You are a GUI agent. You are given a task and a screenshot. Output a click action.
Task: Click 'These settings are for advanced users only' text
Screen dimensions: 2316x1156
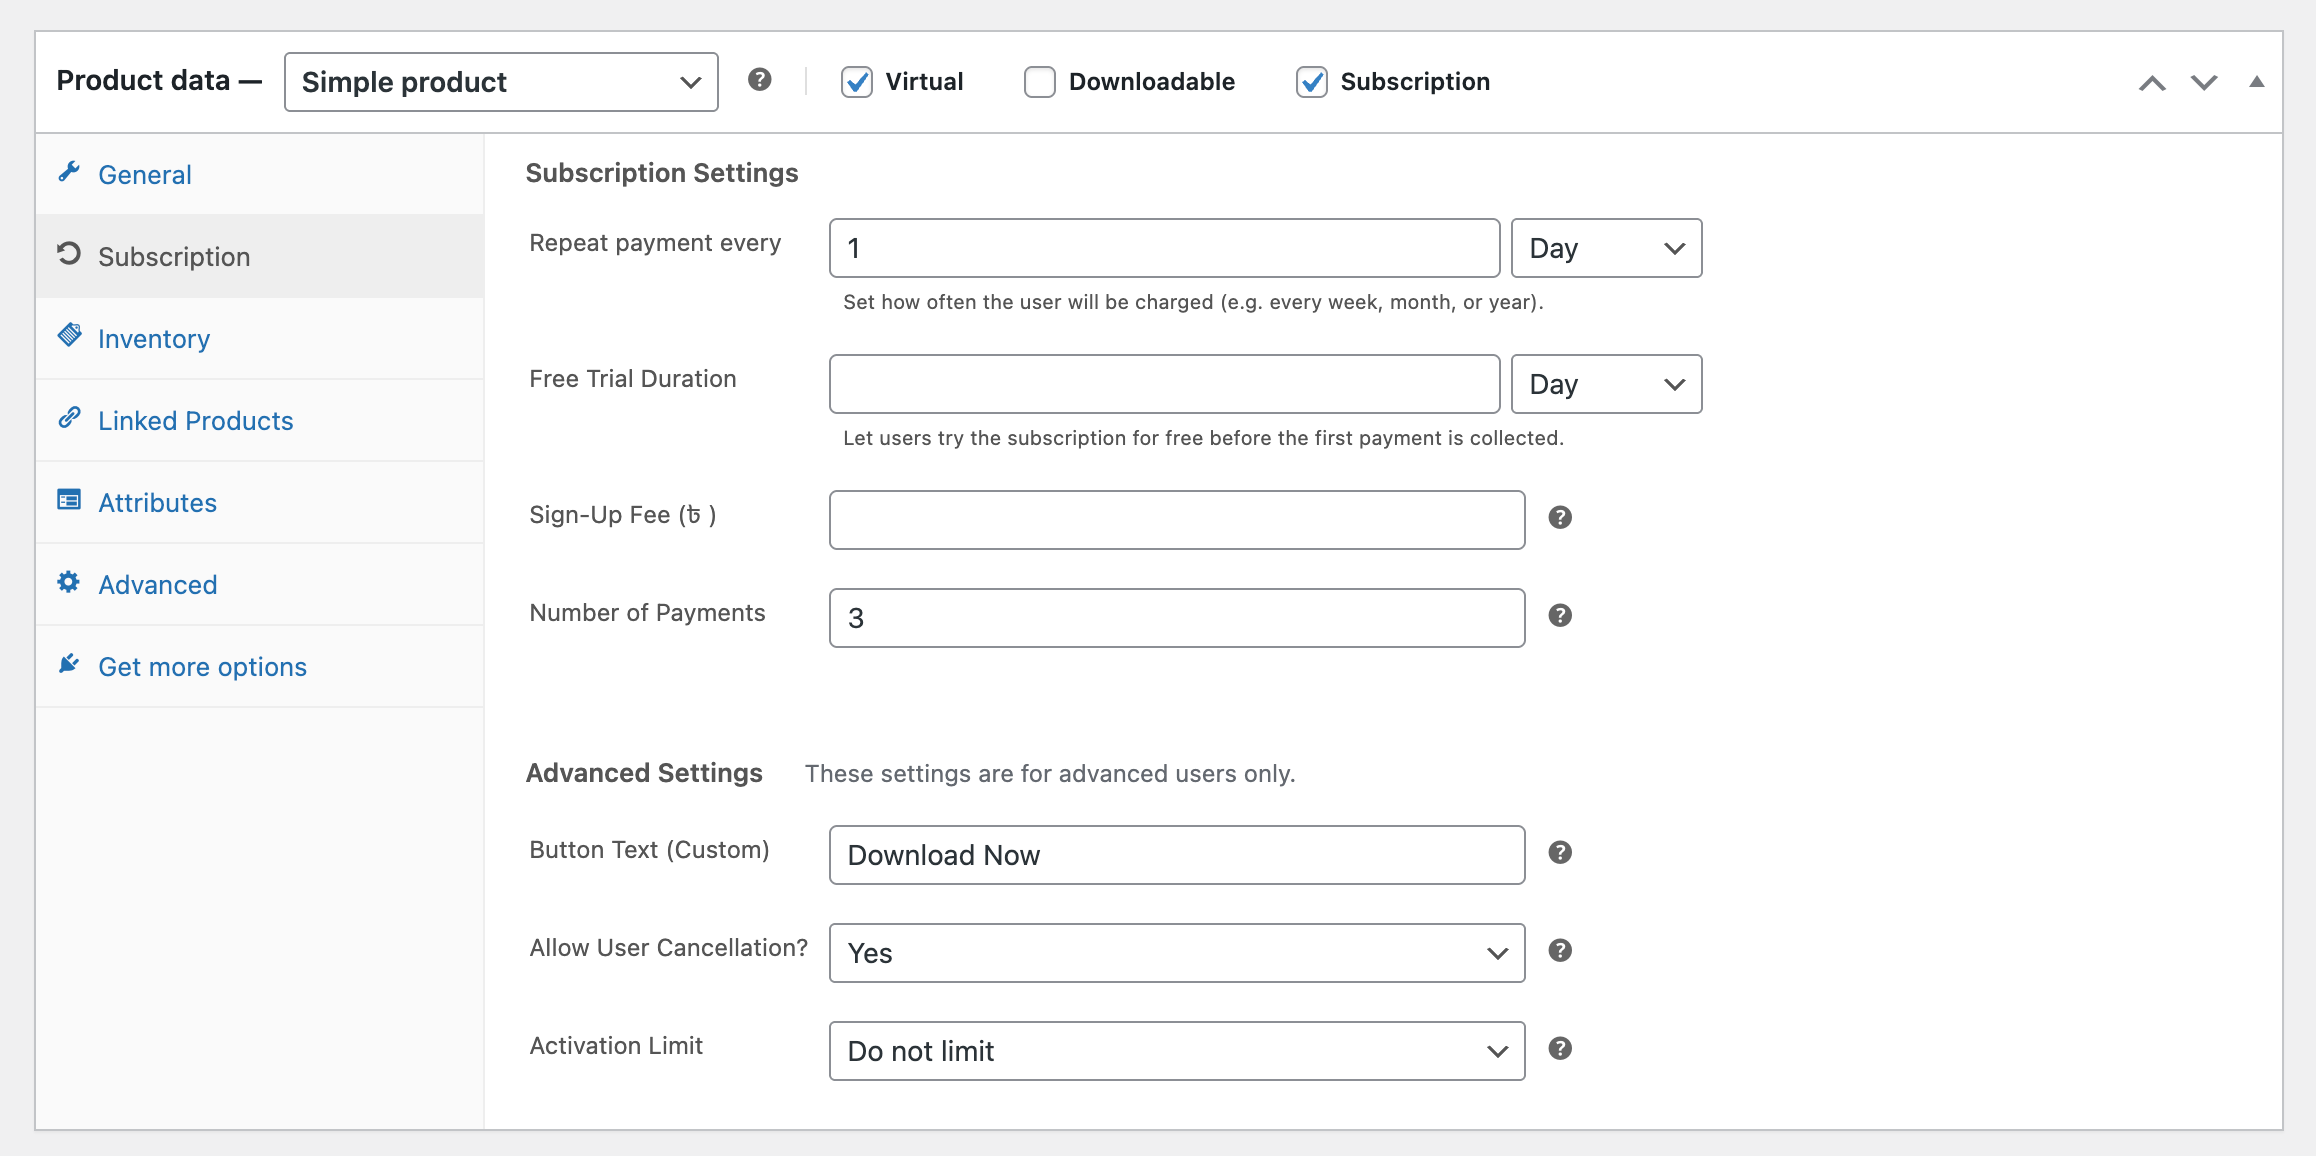click(1050, 774)
